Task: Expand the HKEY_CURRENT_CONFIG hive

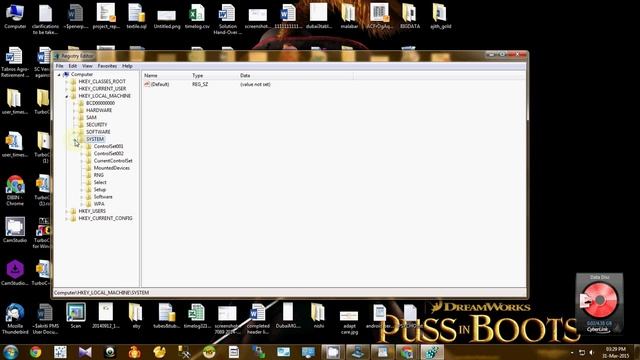Action: click(x=67, y=218)
